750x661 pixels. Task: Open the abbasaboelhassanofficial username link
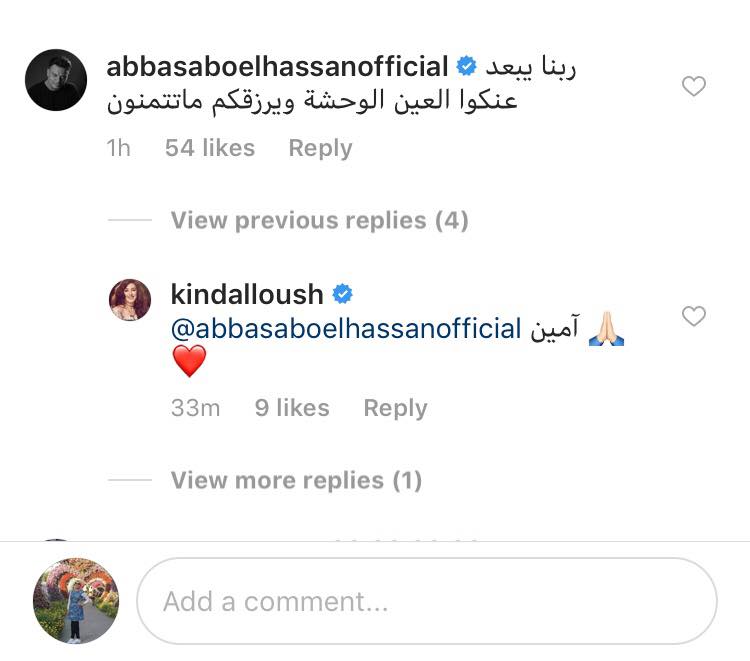coord(277,67)
